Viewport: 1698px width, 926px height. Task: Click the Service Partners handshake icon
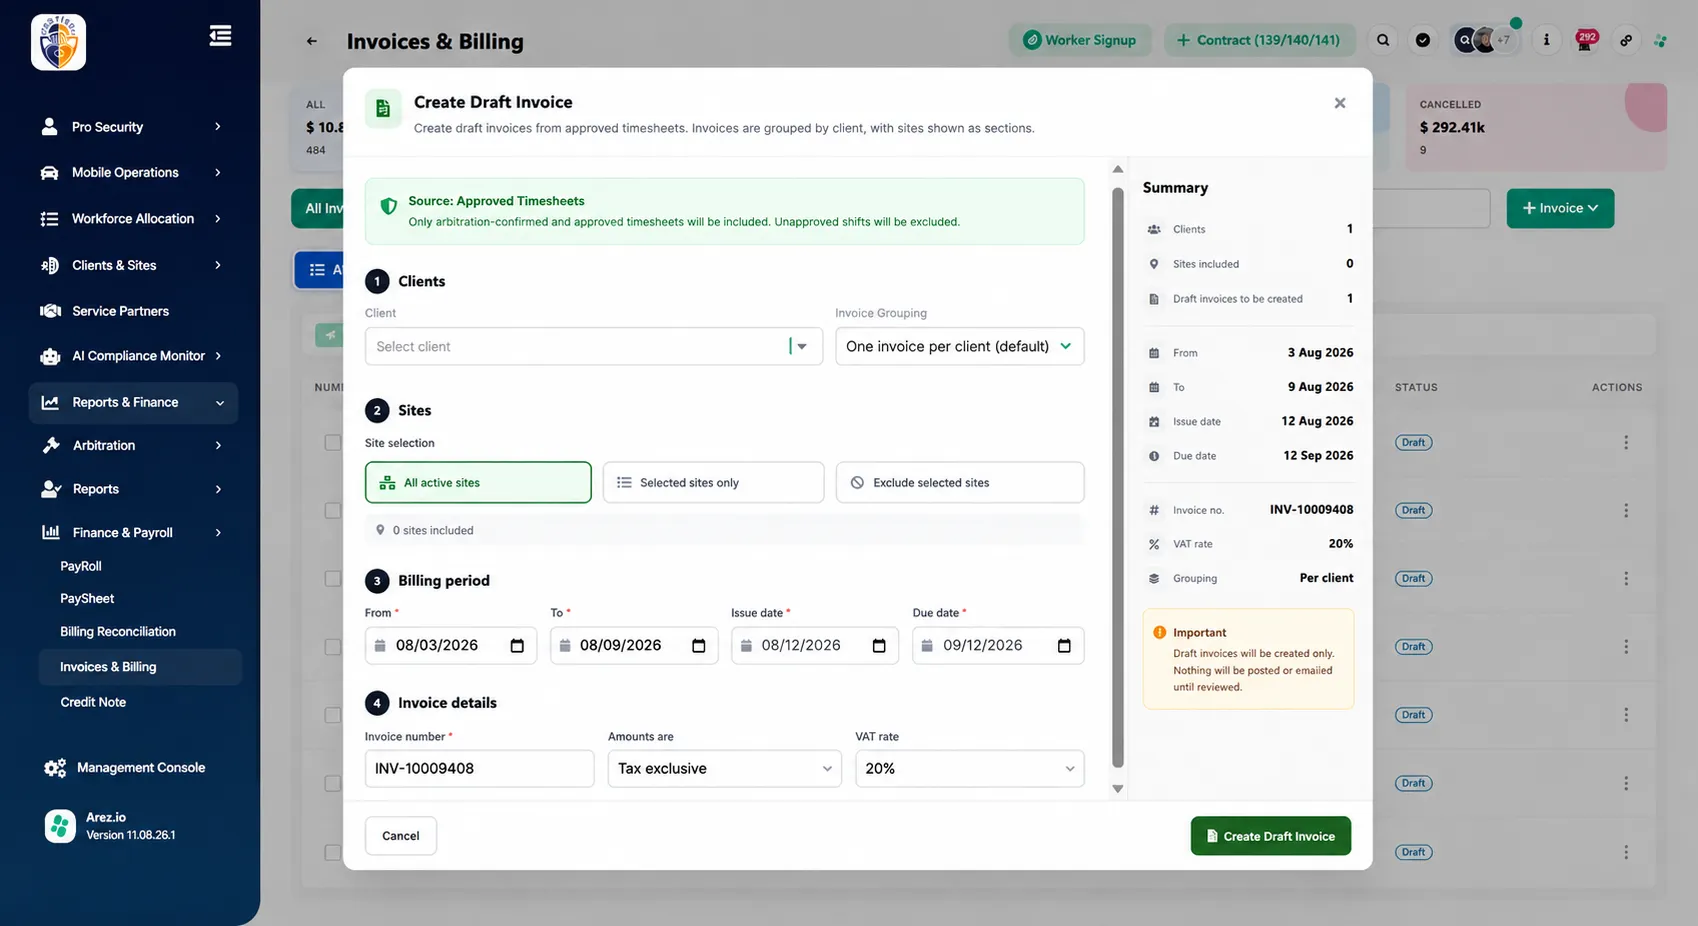50,311
